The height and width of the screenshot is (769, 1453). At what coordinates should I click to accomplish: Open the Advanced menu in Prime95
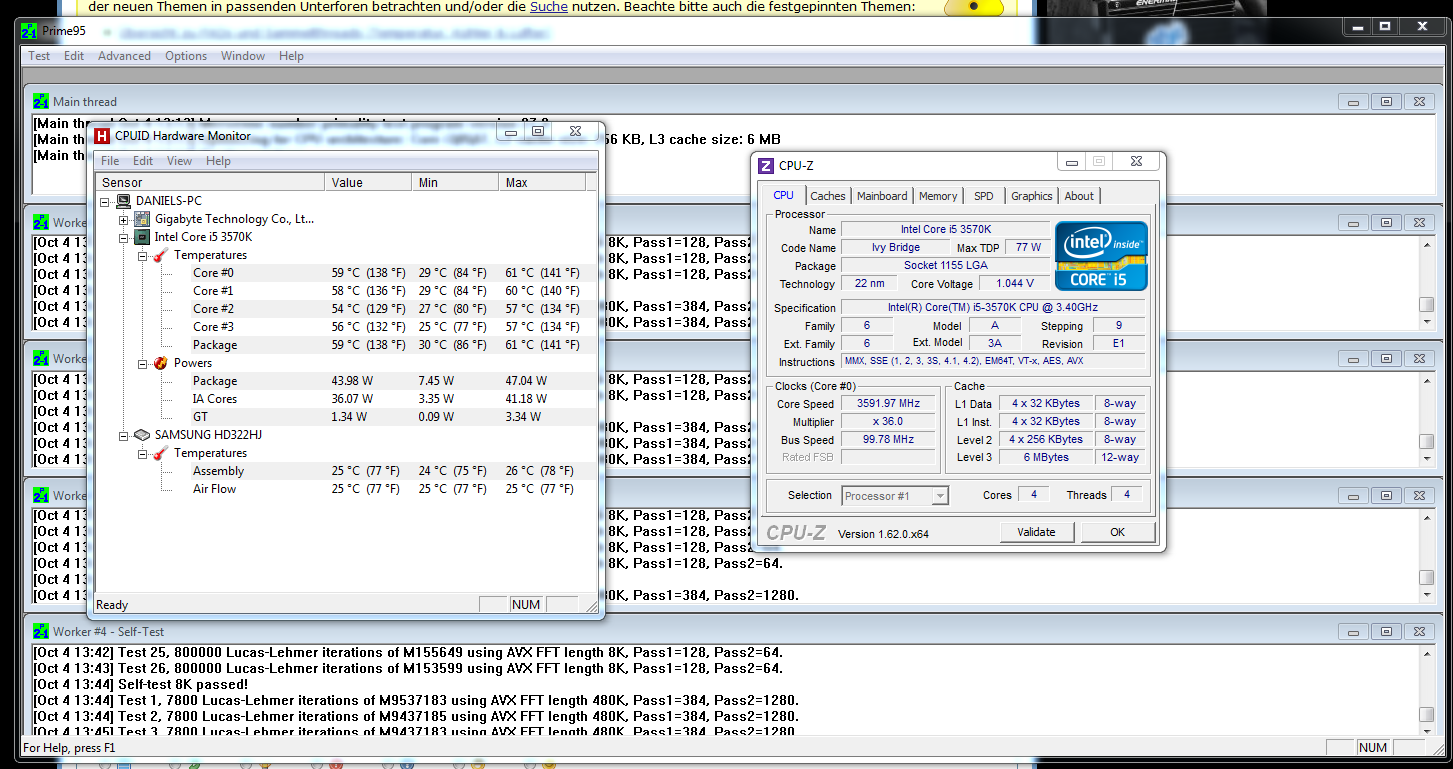tap(124, 56)
